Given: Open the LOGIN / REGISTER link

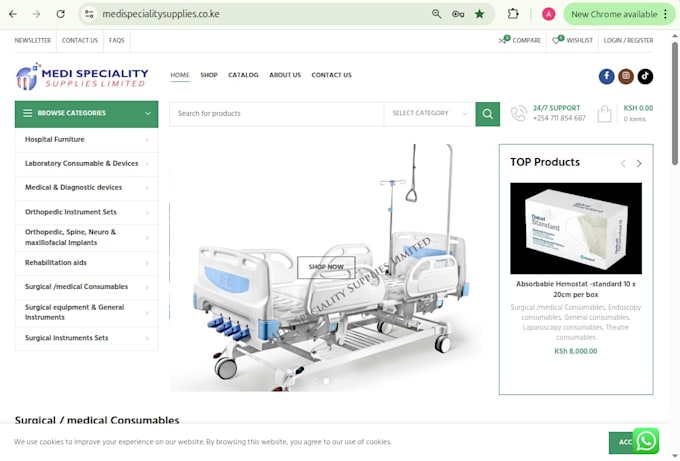Looking at the screenshot, I should click(x=628, y=40).
